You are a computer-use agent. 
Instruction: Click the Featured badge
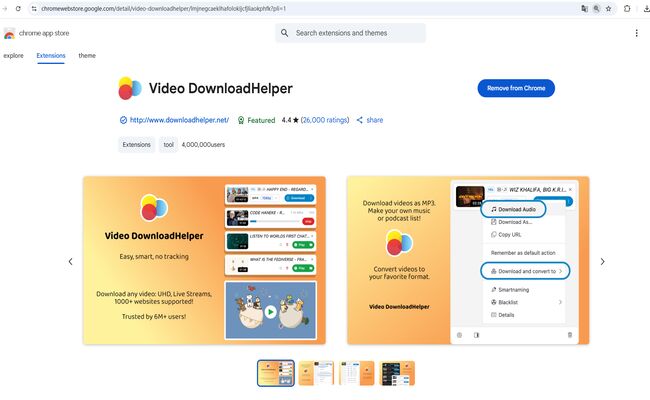[x=256, y=120]
